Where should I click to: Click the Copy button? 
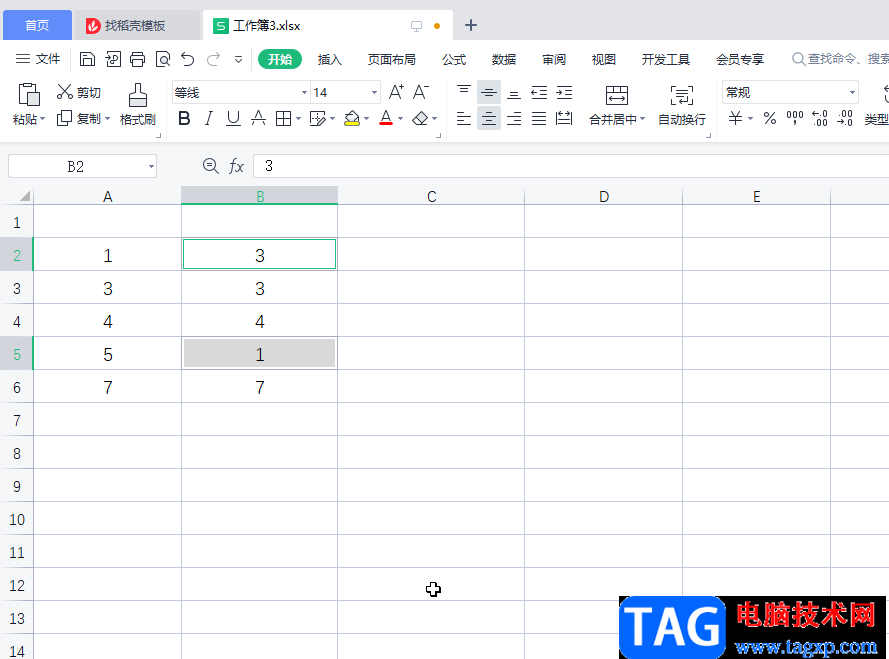coord(83,119)
